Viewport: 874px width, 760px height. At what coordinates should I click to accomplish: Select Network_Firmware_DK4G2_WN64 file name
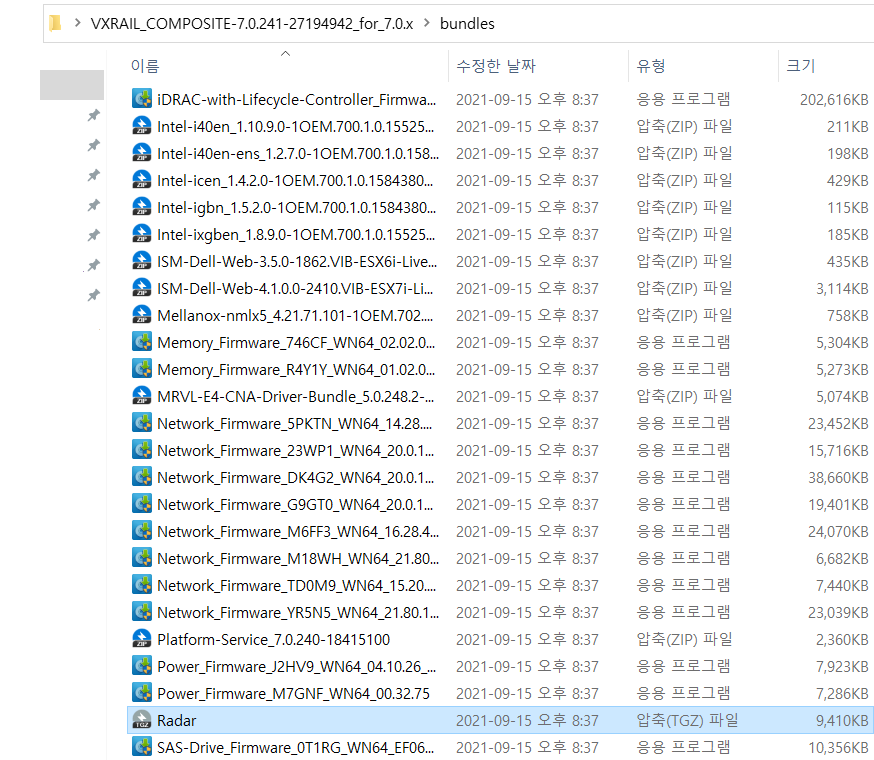point(295,478)
